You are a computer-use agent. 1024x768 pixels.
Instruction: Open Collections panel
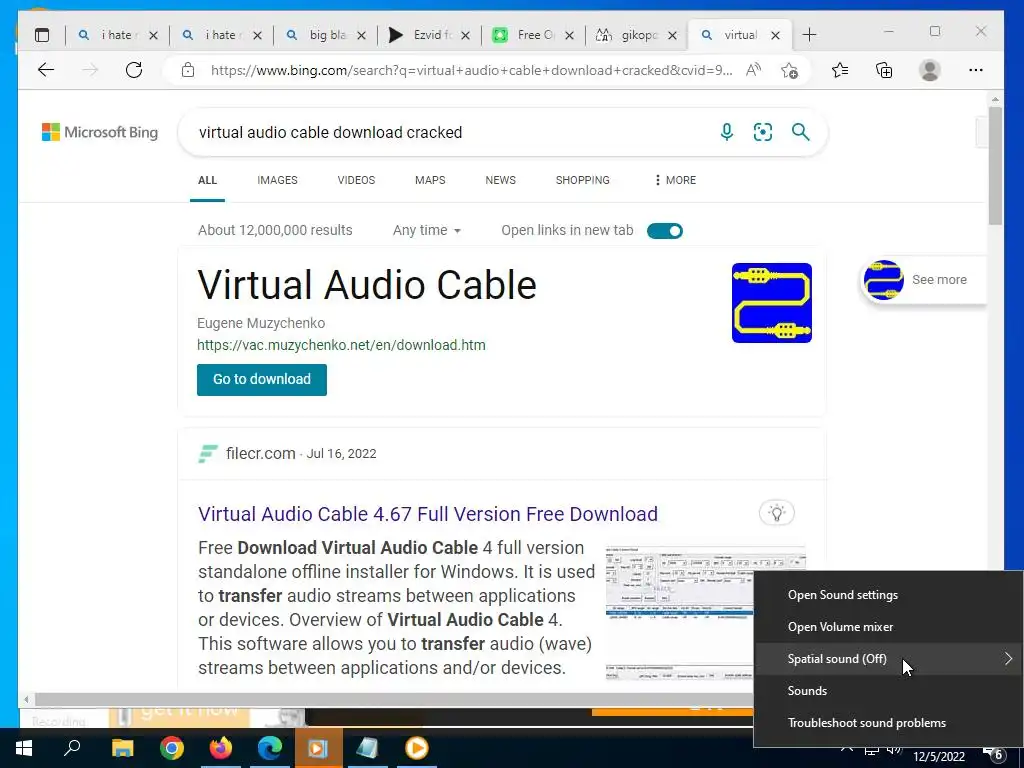[884, 70]
